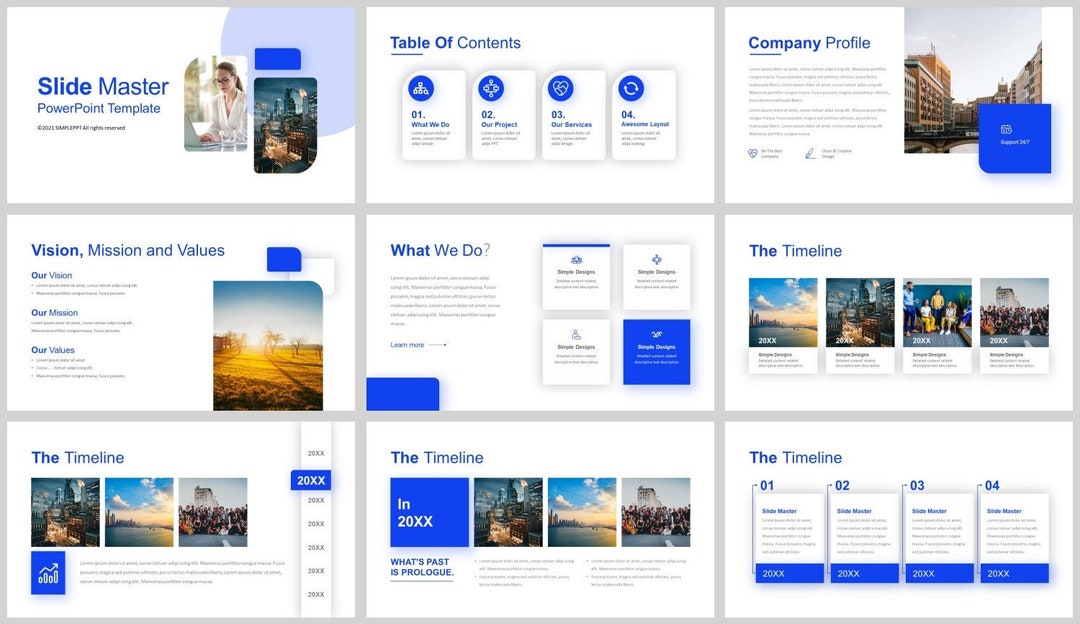This screenshot has height=624, width=1080.
Task: Click the 01. What We Do label
Action: (x=430, y=119)
